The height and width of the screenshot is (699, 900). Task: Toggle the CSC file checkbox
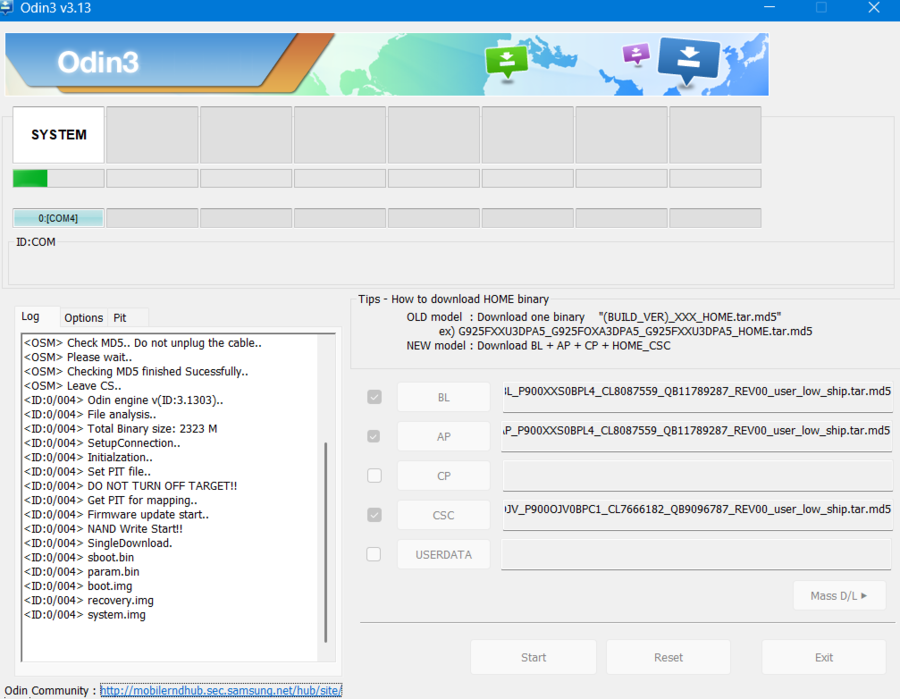[374, 515]
